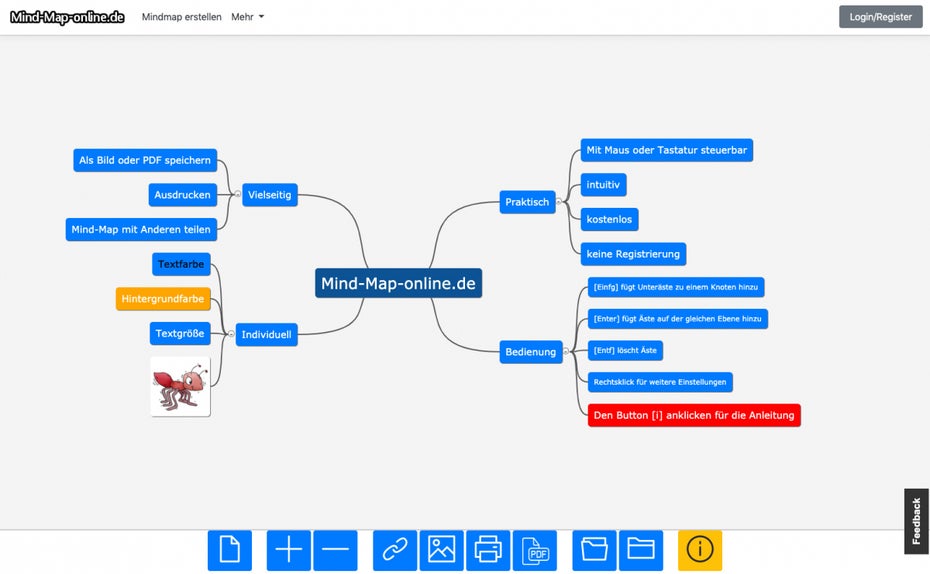Select the kostenlos node
The height and width of the screenshot is (574, 930).
[x=609, y=219]
